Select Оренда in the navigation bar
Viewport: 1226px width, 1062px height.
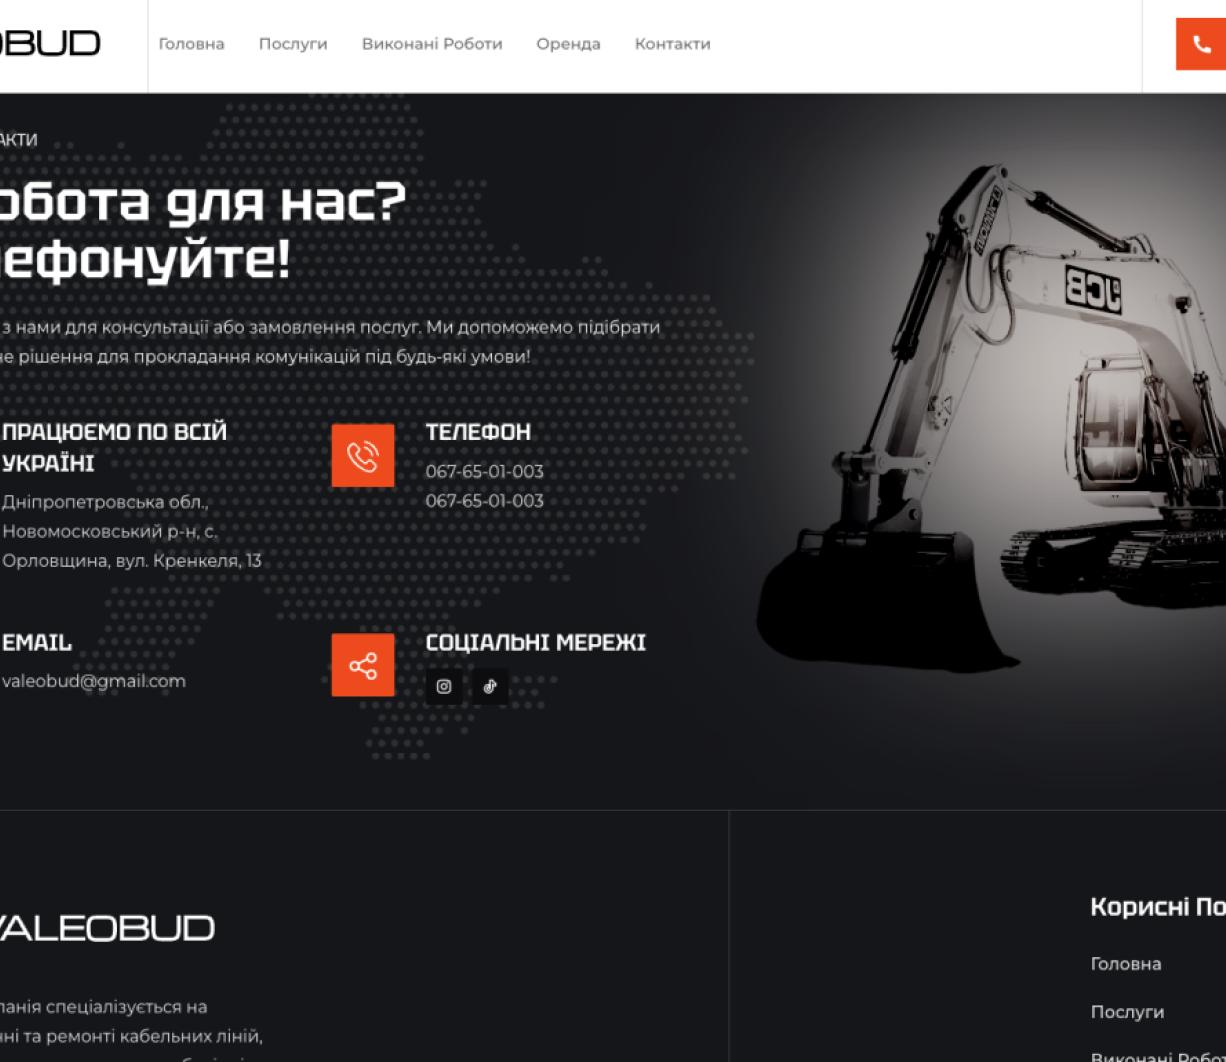coord(568,44)
